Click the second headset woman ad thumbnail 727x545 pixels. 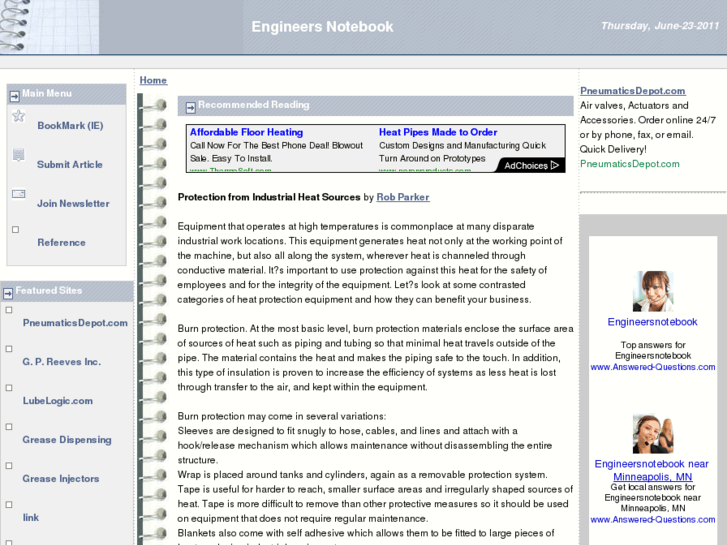653,433
